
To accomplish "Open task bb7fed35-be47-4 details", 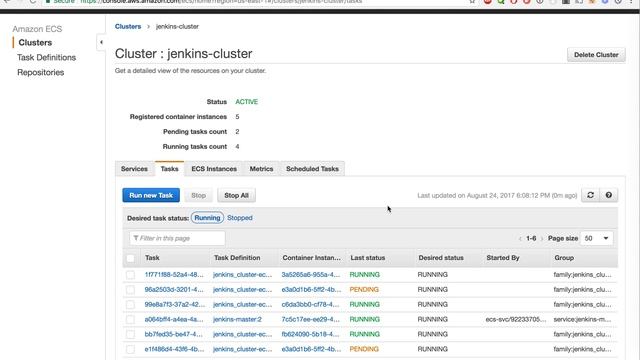I will pos(173,334).
